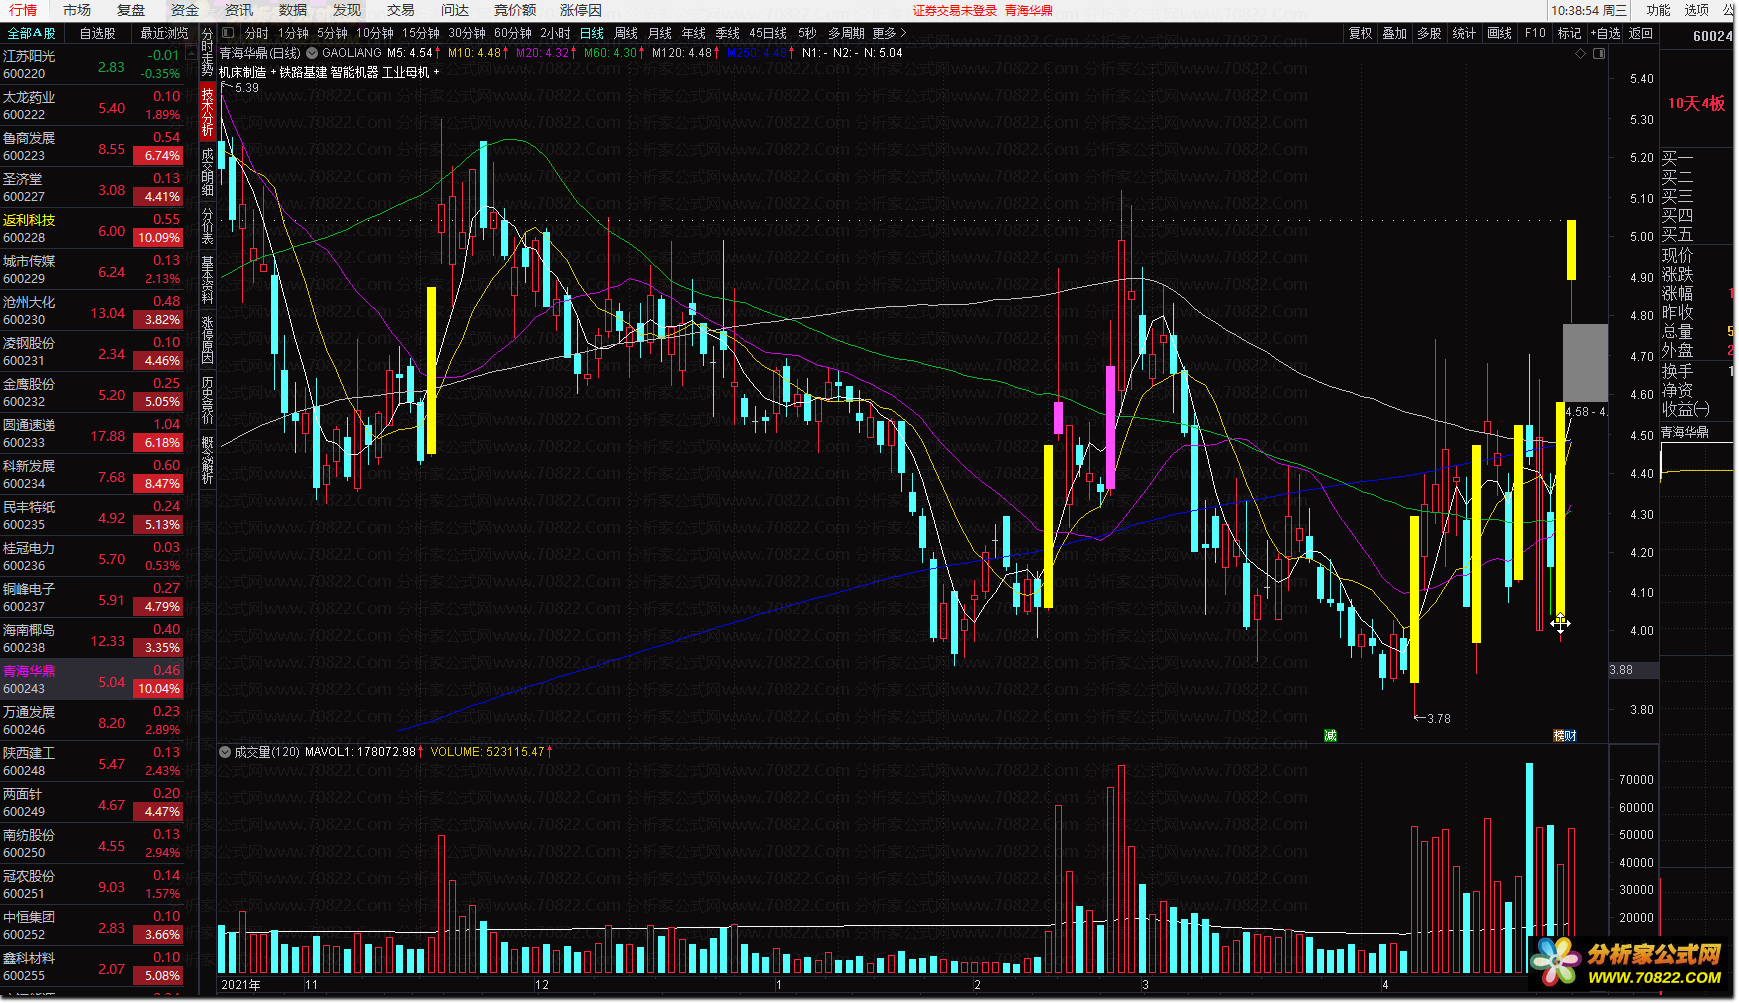The height and width of the screenshot is (1003, 1739).
Task: Click the 画线 drawing button
Action: (1500, 33)
